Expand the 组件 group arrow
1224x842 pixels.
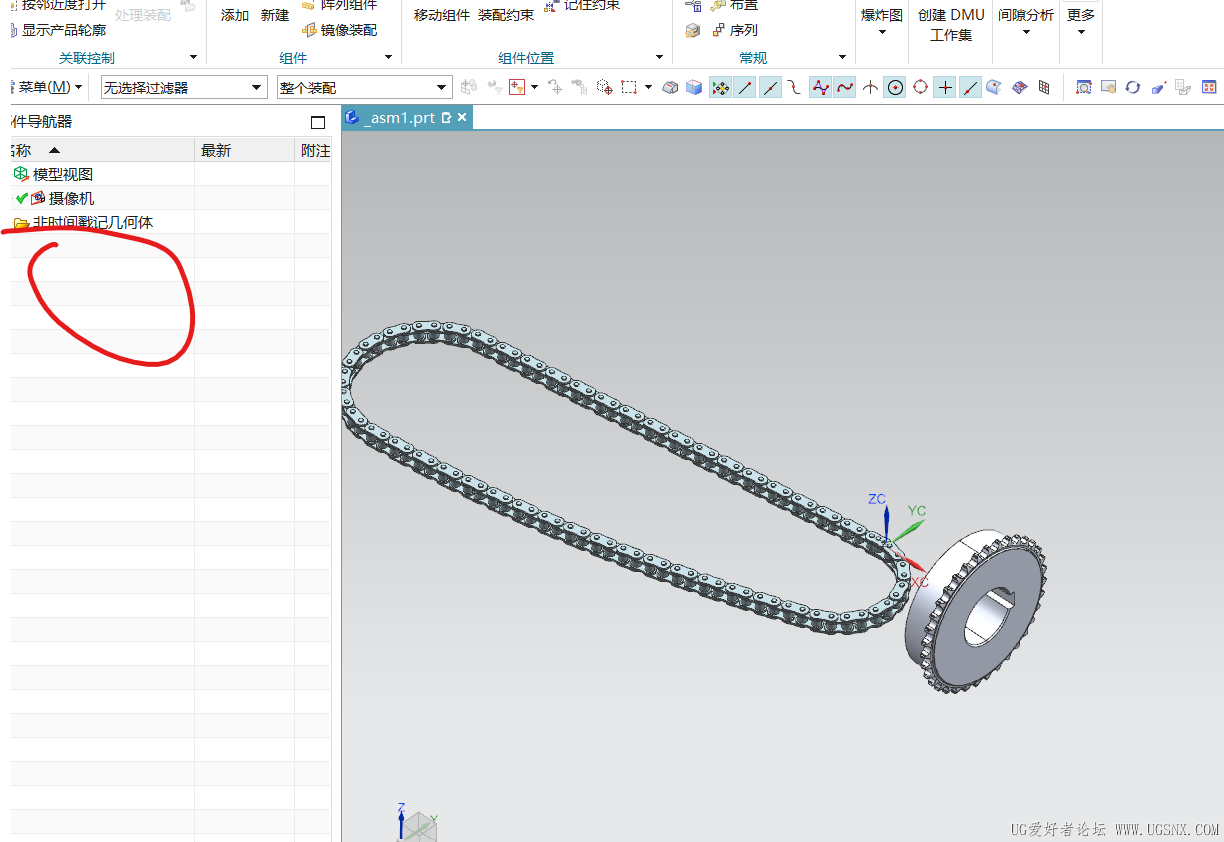click(388, 58)
